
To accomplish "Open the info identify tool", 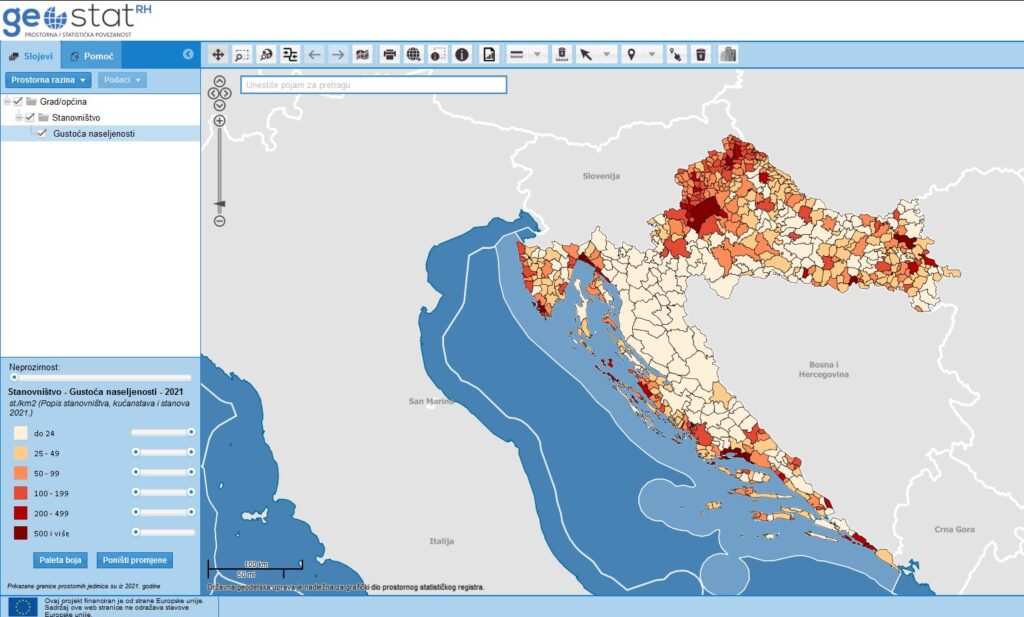I will tap(461, 55).
